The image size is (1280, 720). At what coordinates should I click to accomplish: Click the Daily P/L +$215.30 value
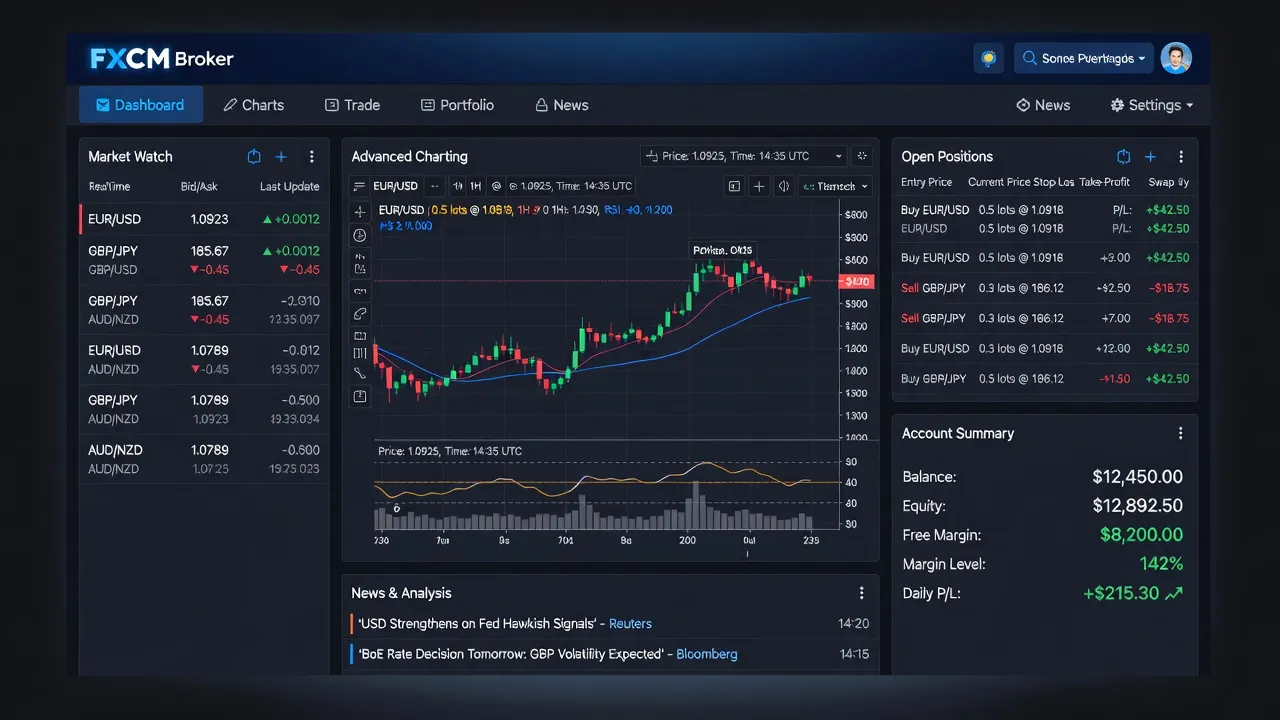(1132, 593)
